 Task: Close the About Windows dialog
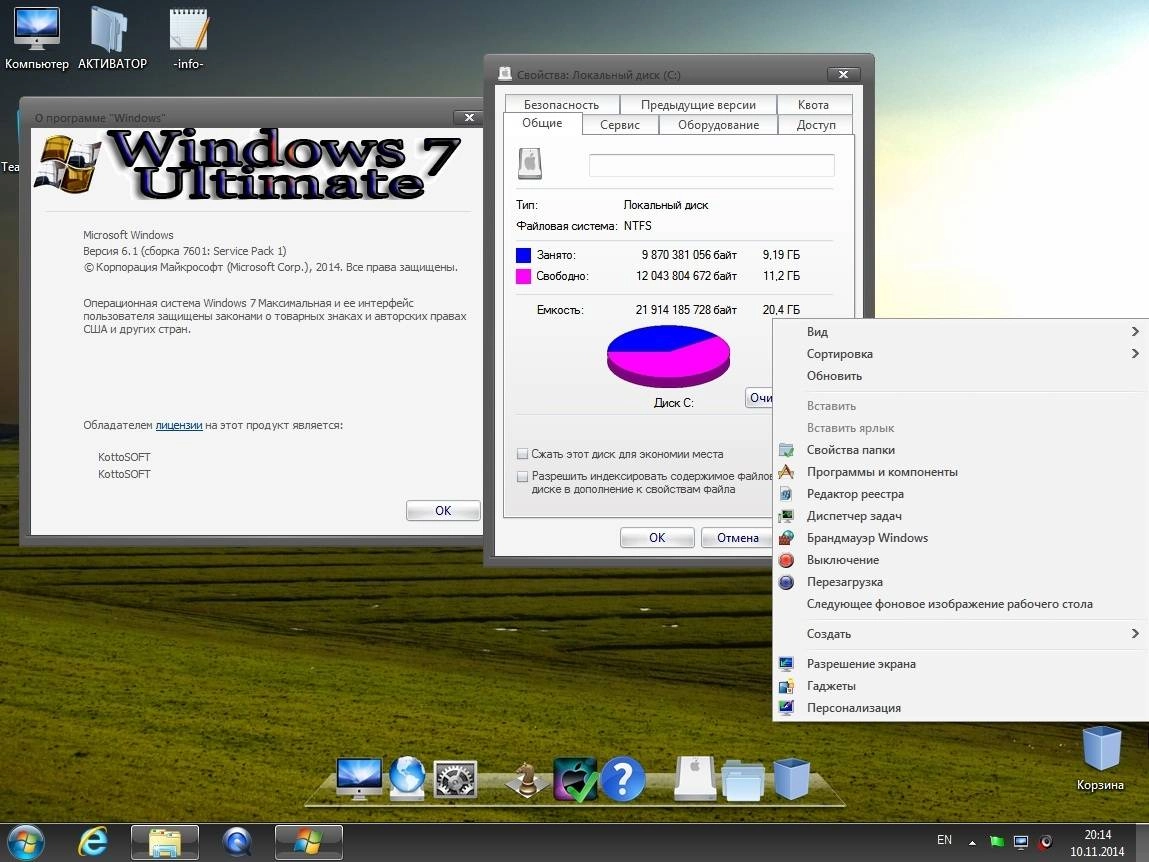point(469,117)
